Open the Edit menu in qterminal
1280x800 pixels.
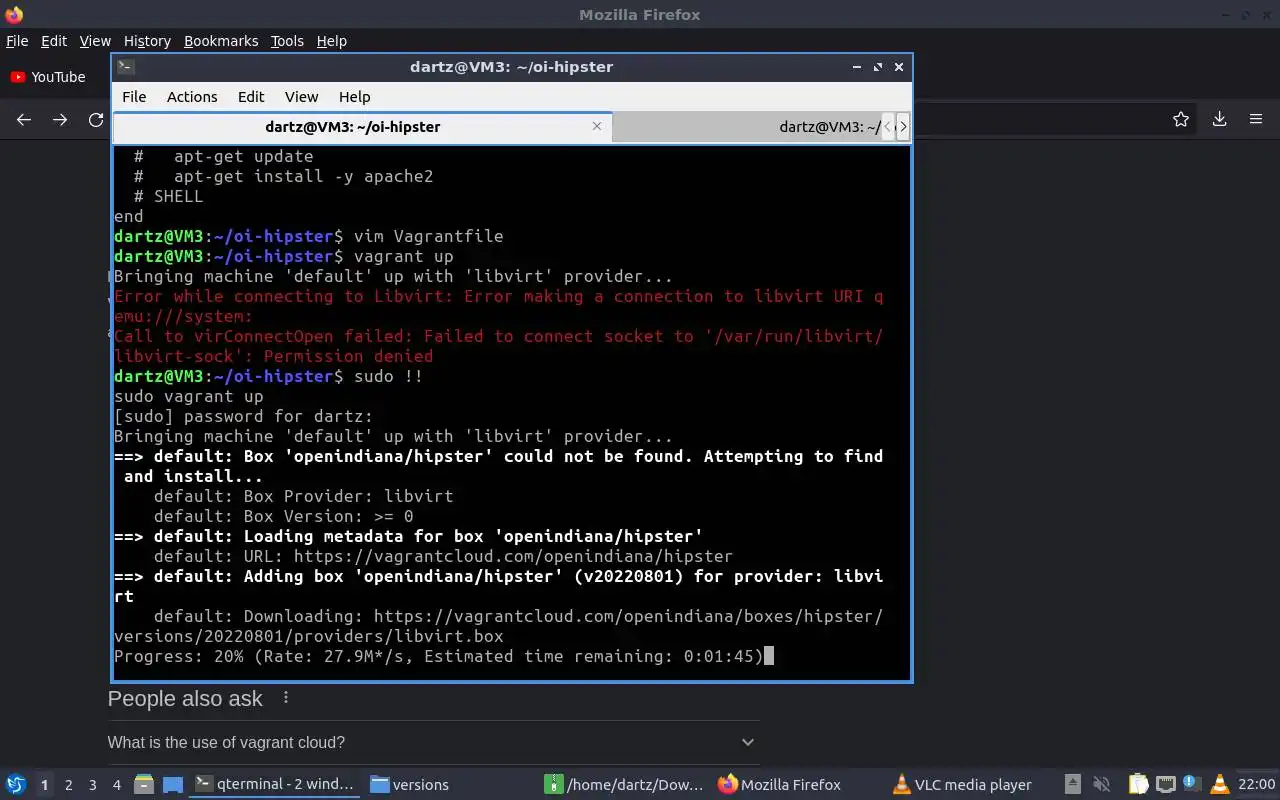[251, 97]
